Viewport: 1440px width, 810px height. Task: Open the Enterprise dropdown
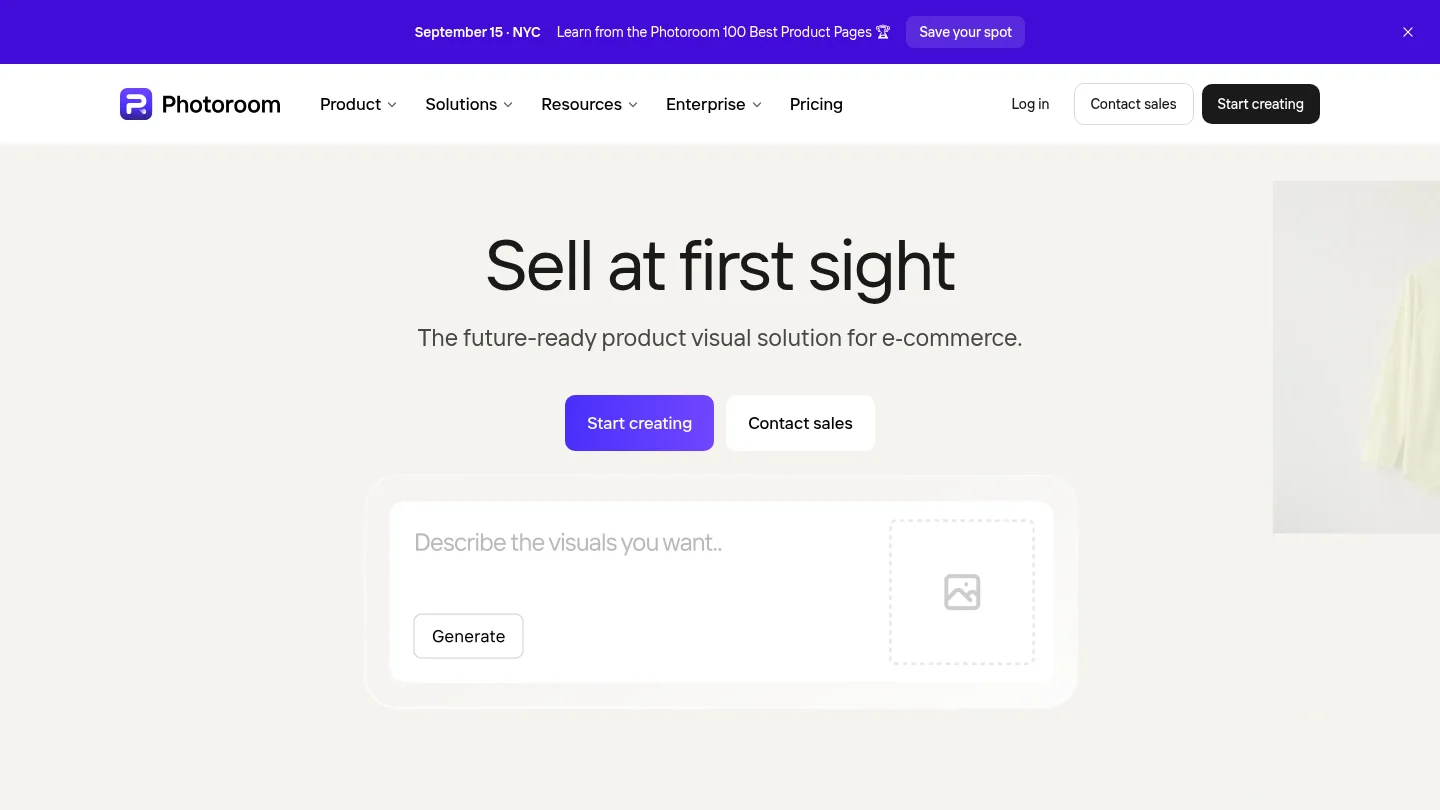[x=714, y=104]
